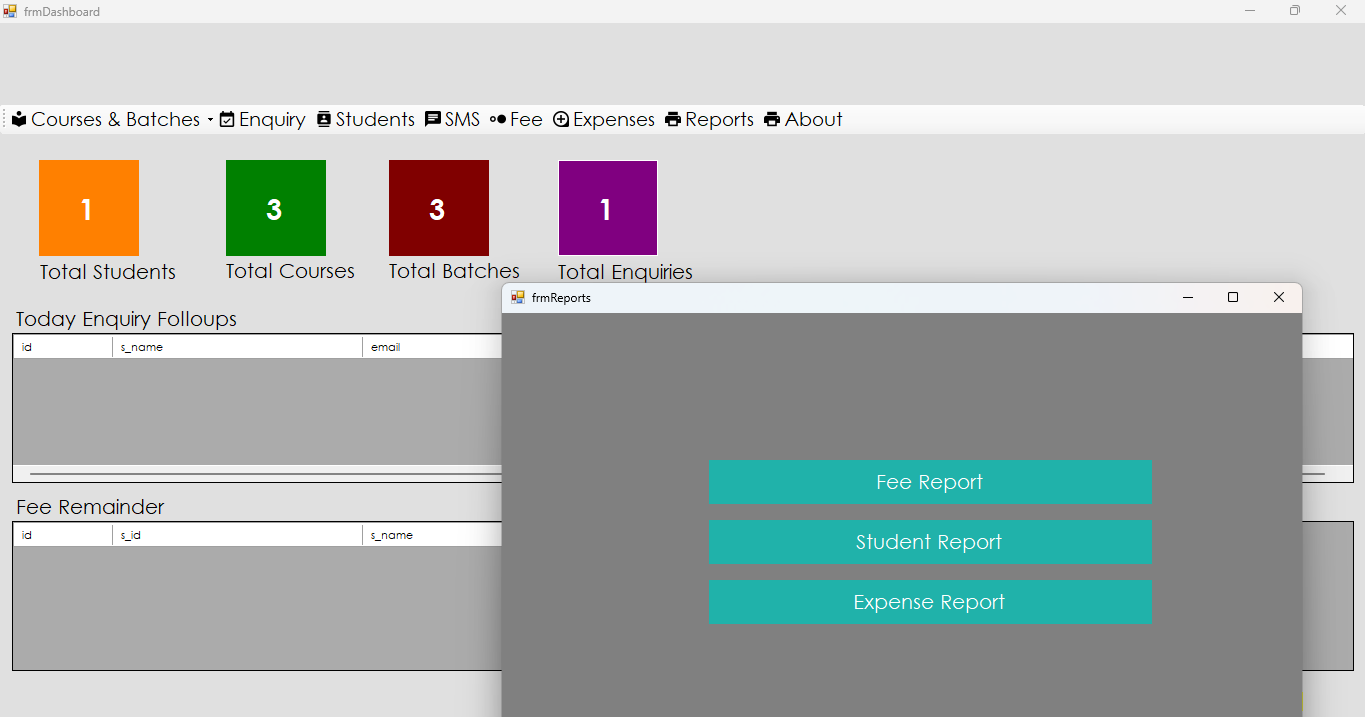Click the Expenses plus-circle icon
This screenshot has height=717, width=1365.
click(x=561, y=119)
